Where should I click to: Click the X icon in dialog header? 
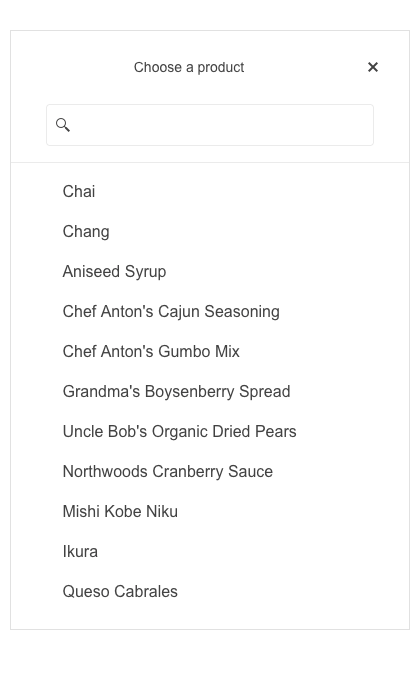(372, 67)
